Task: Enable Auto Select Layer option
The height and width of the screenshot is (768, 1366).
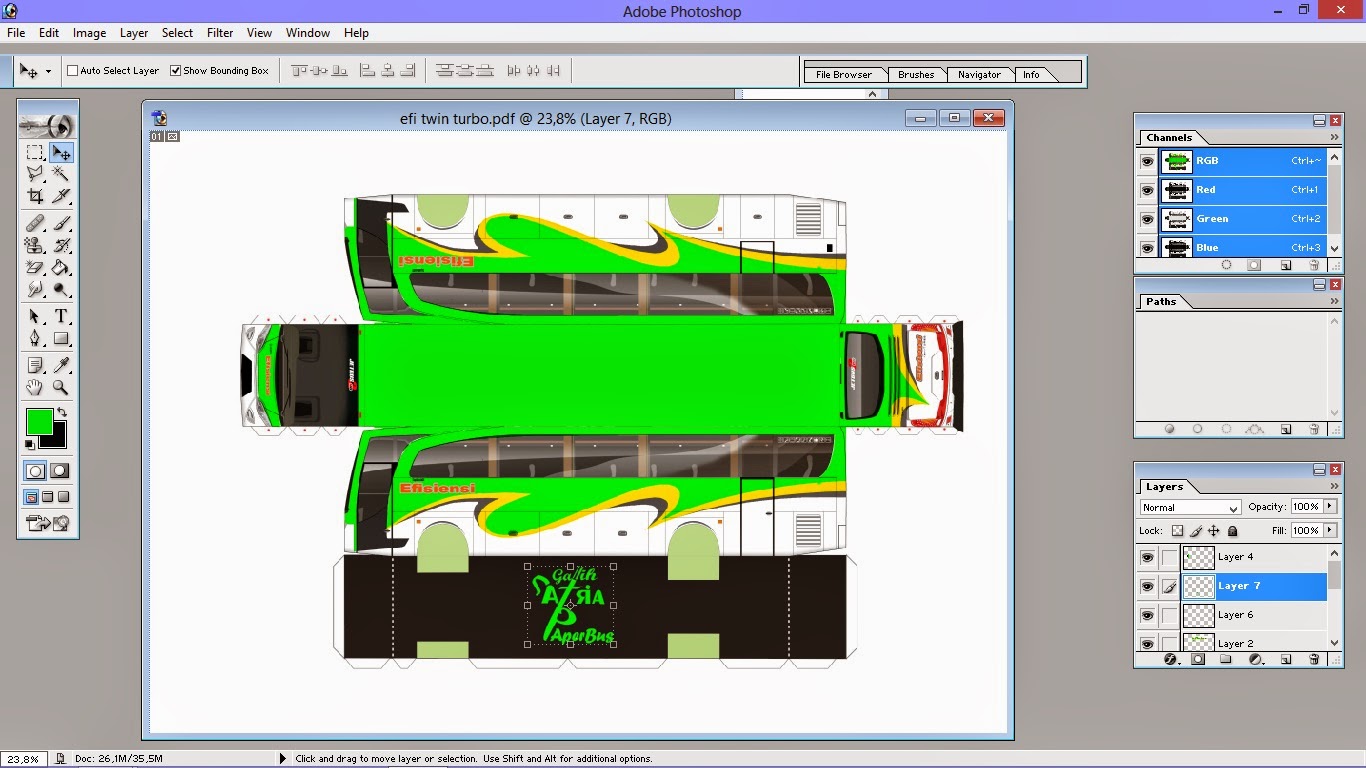Action: (x=71, y=70)
